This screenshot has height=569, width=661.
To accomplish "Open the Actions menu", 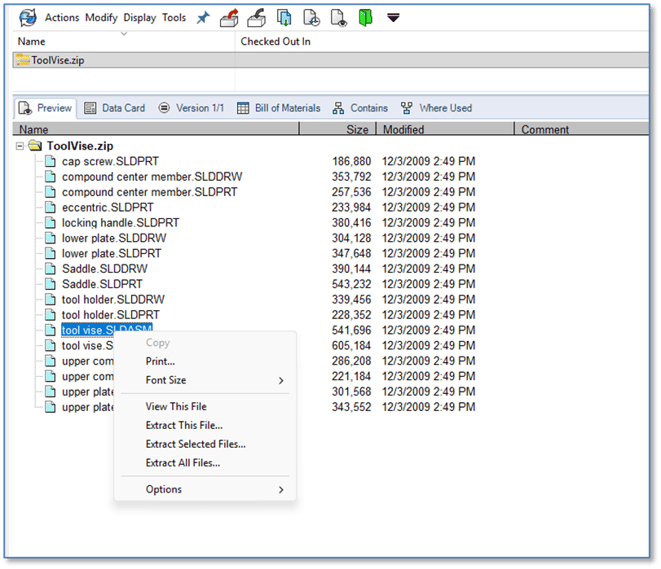I will [62, 18].
